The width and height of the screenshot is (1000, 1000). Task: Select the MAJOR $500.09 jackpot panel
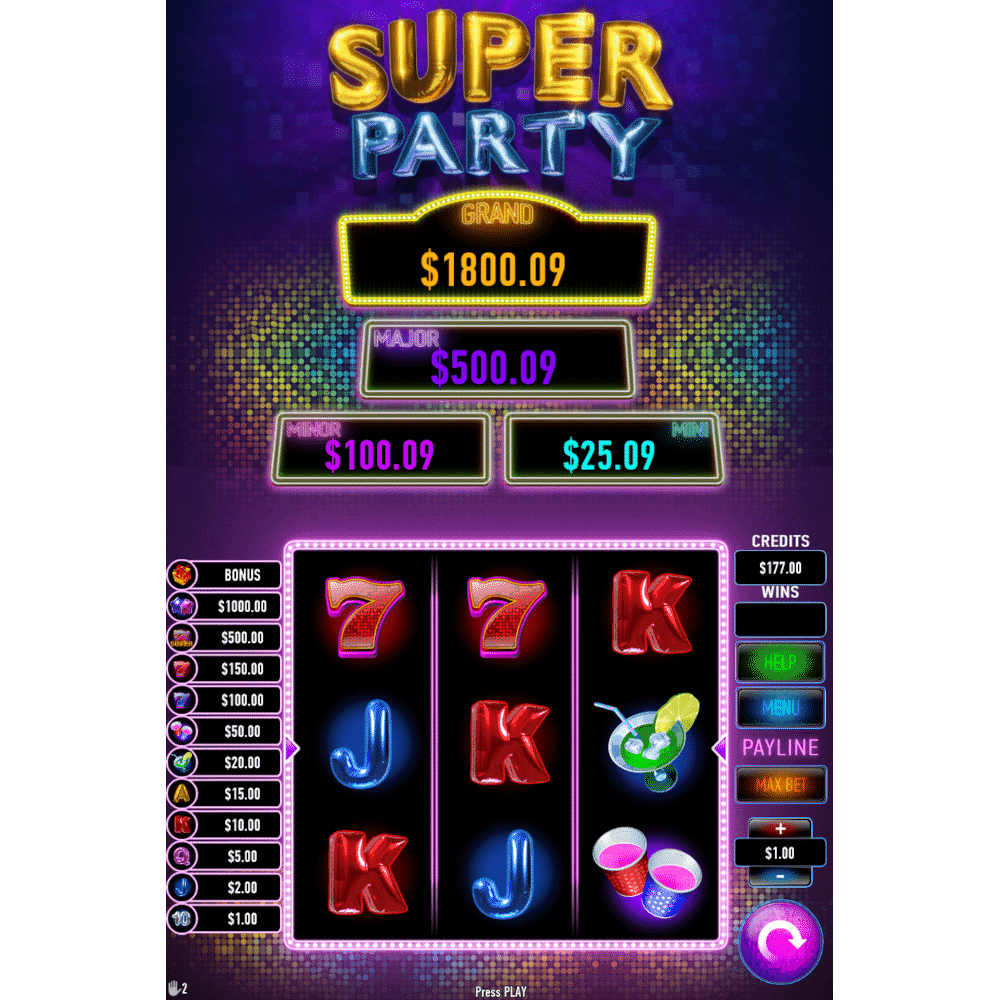tap(497, 359)
